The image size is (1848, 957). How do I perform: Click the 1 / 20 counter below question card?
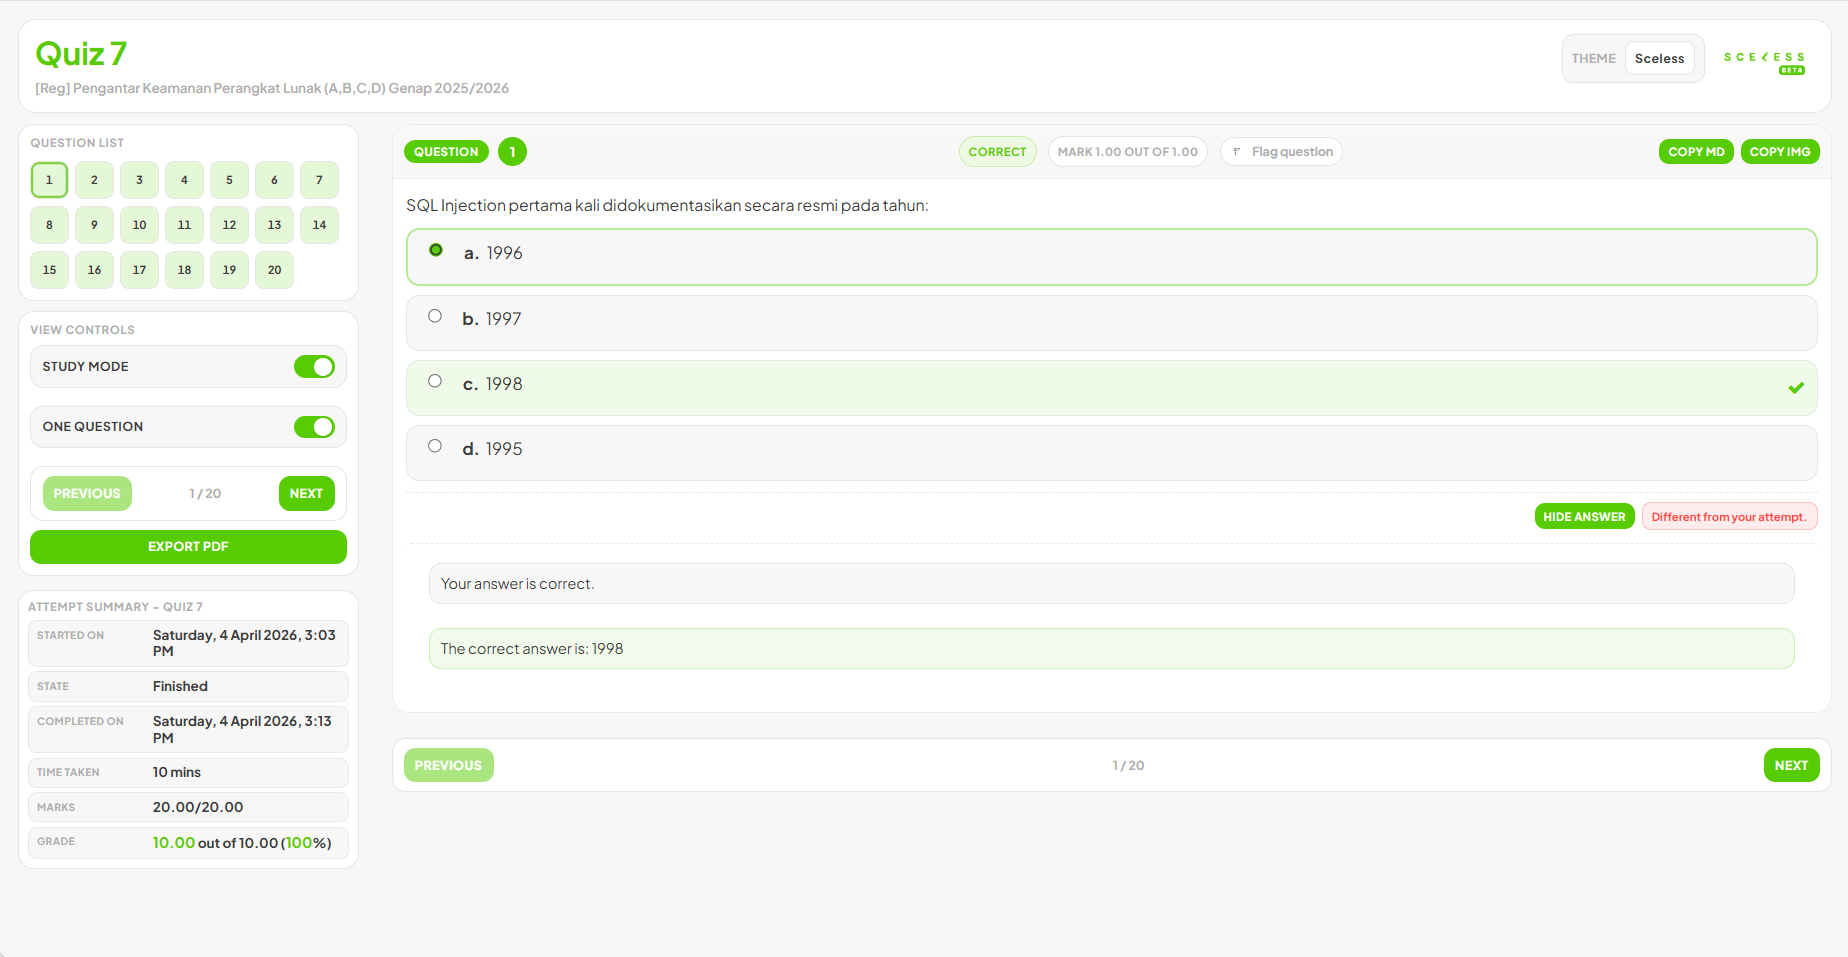[1128, 766]
